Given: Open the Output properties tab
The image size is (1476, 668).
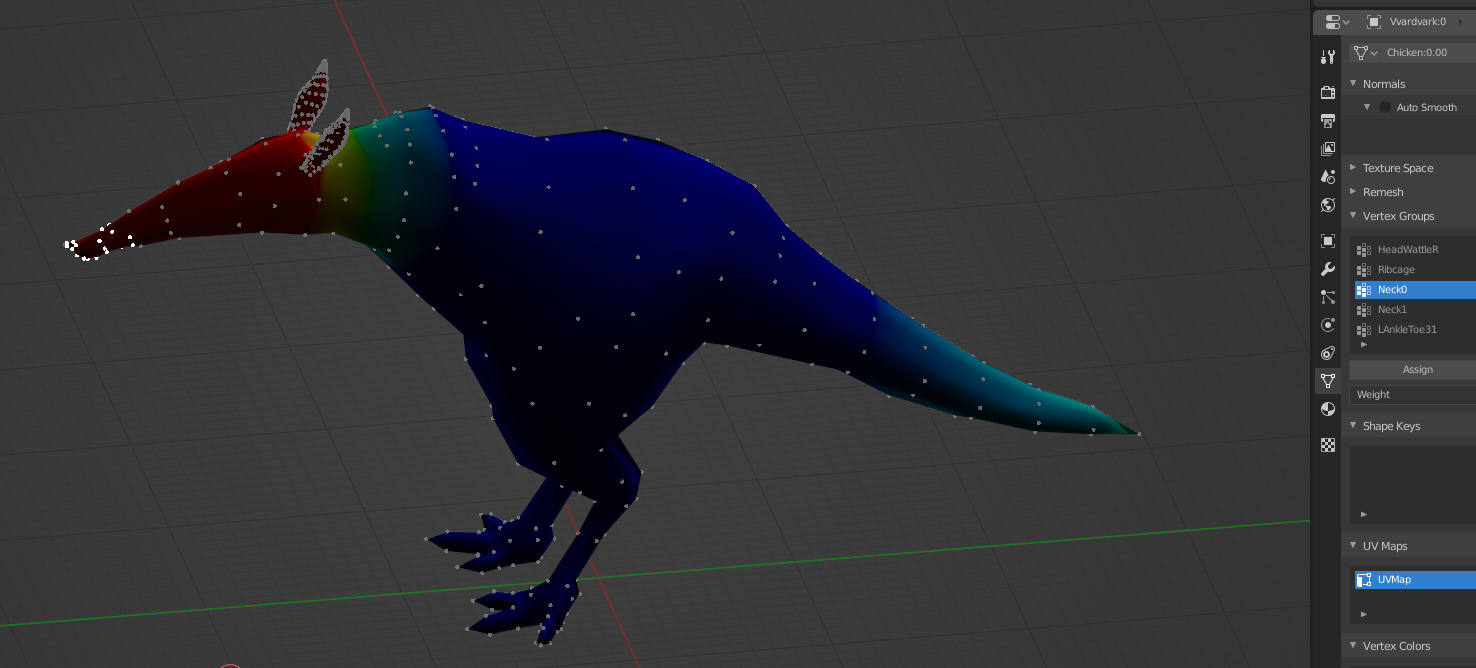Looking at the screenshot, I should tap(1328, 121).
